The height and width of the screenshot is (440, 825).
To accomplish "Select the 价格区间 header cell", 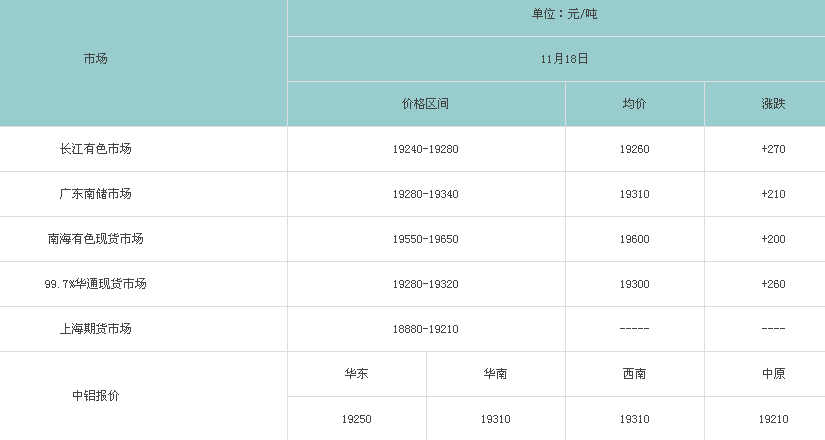I will point(425,104).
